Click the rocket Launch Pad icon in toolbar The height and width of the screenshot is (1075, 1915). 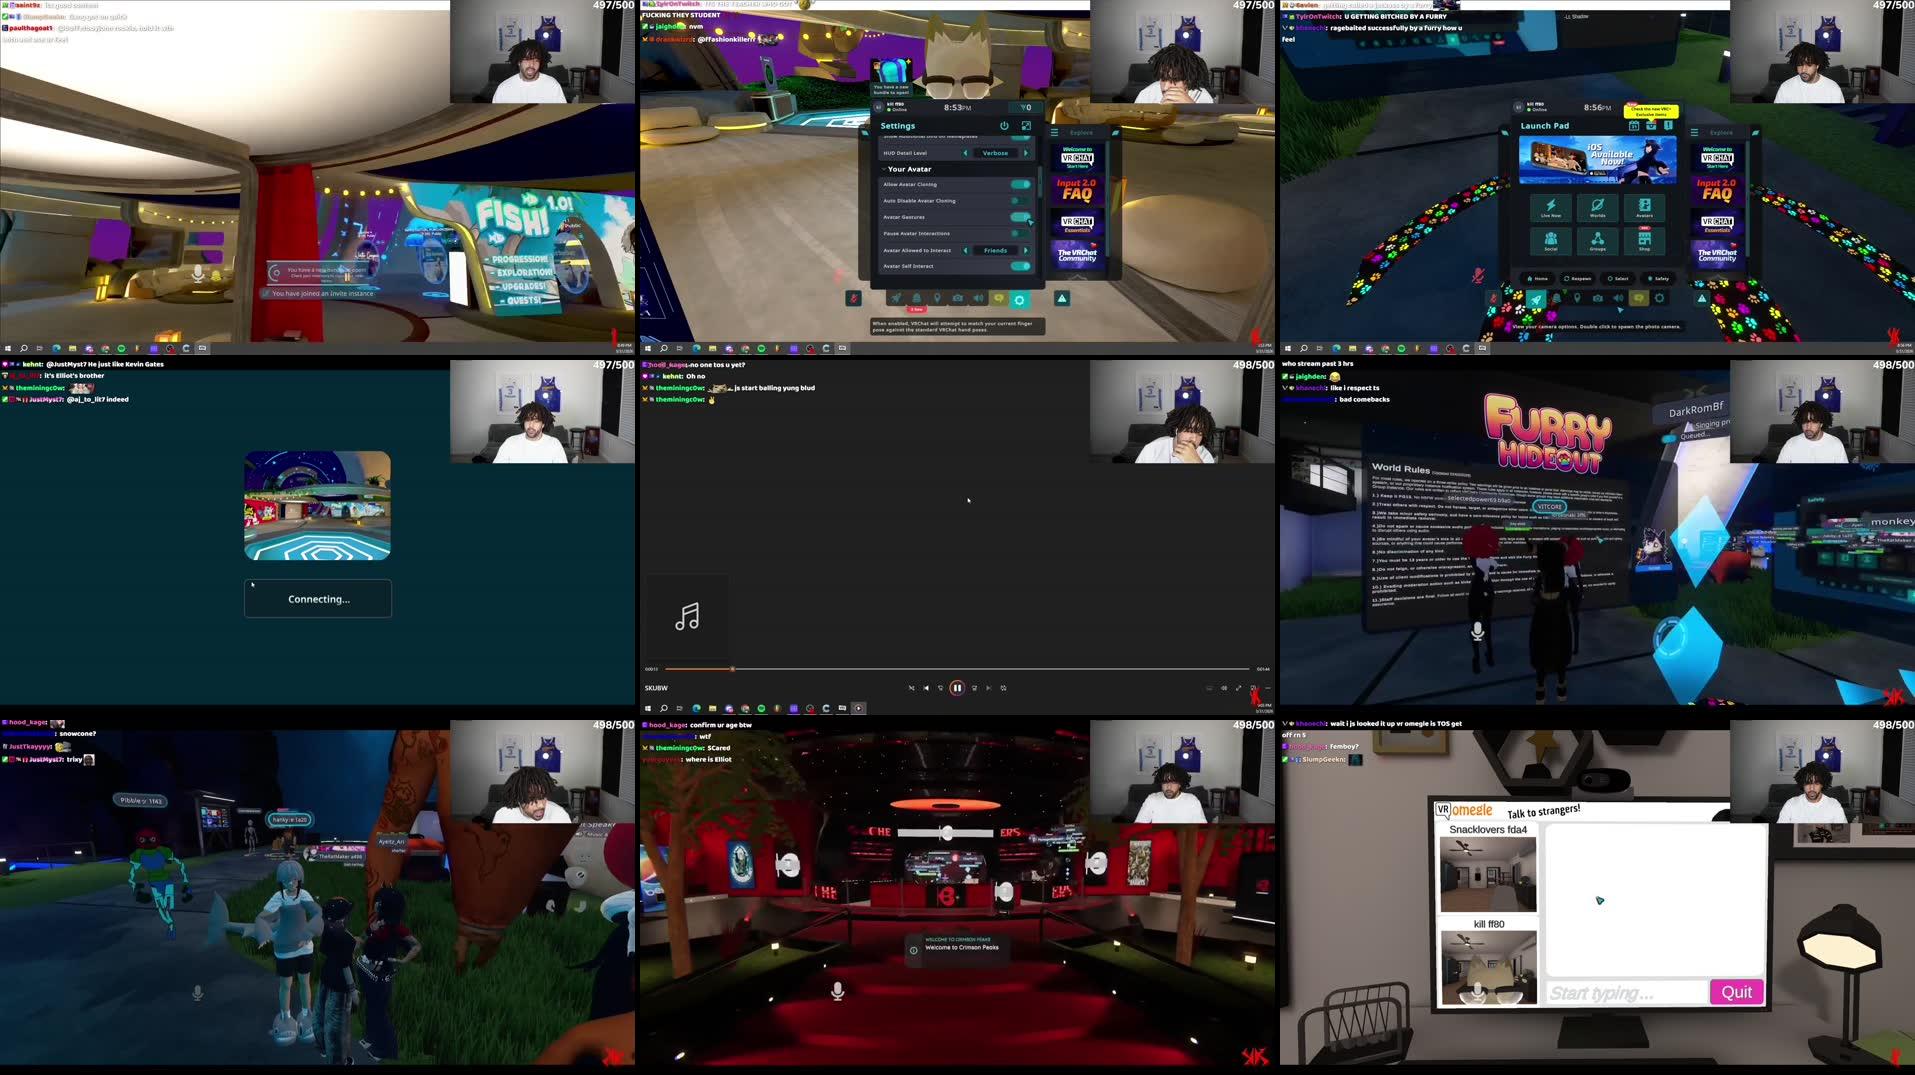[x=896, y=297]
